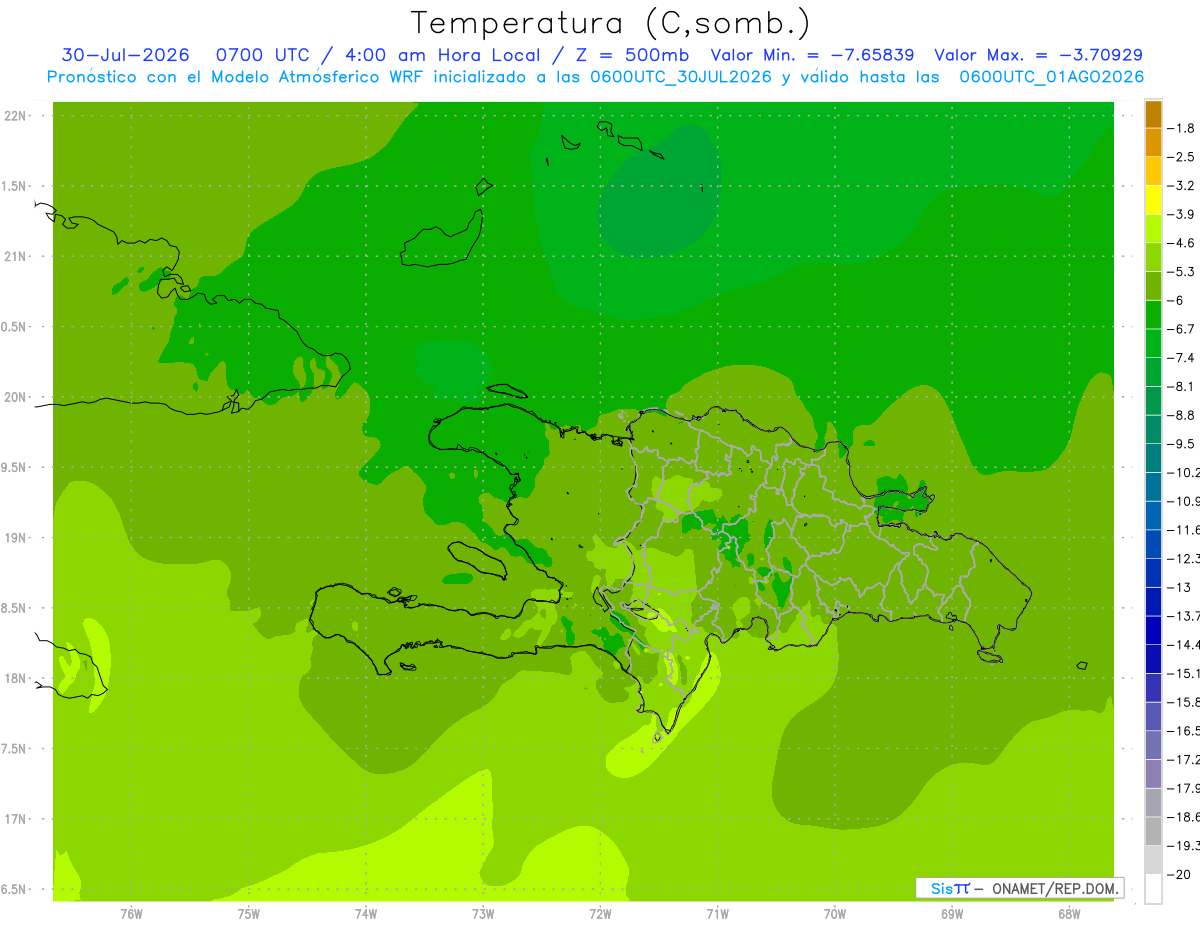Click the '-7.4' colorbar label

pyautogui.click(x=1182, y=357)
